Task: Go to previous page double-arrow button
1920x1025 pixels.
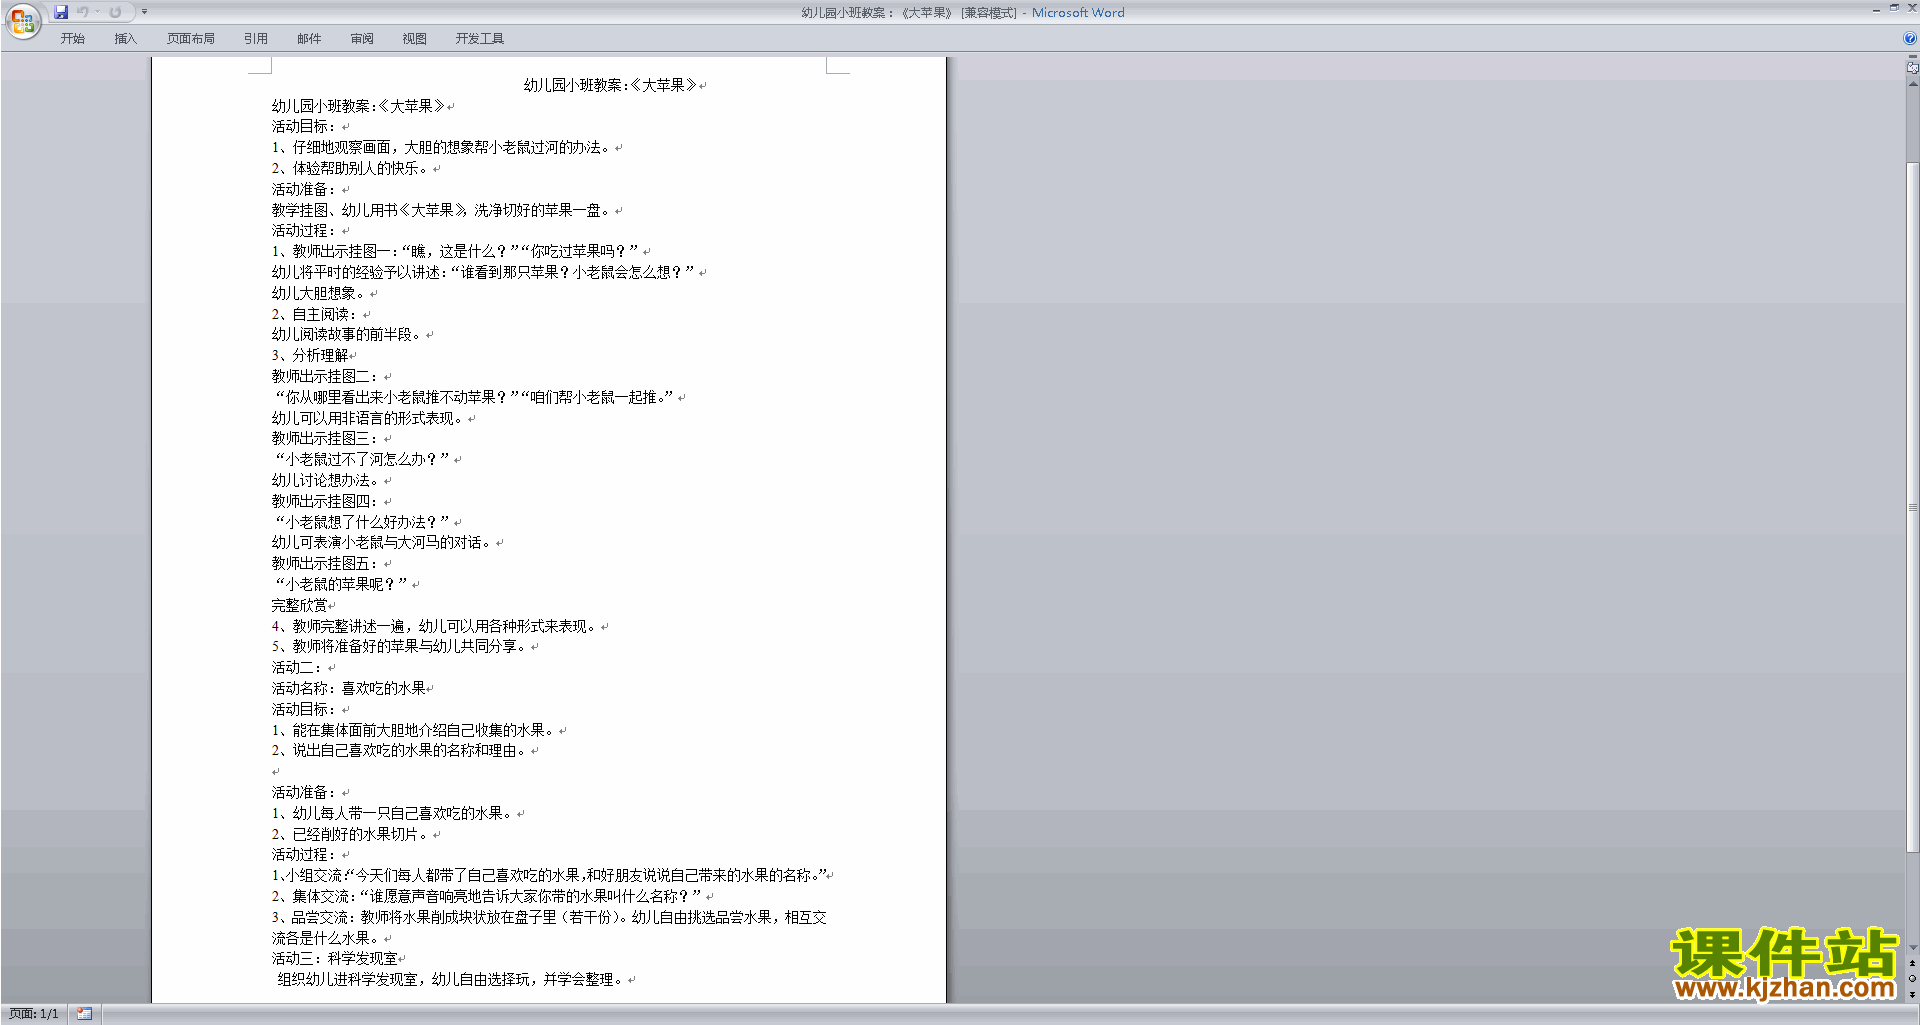Action: [x=1912, y=964]
